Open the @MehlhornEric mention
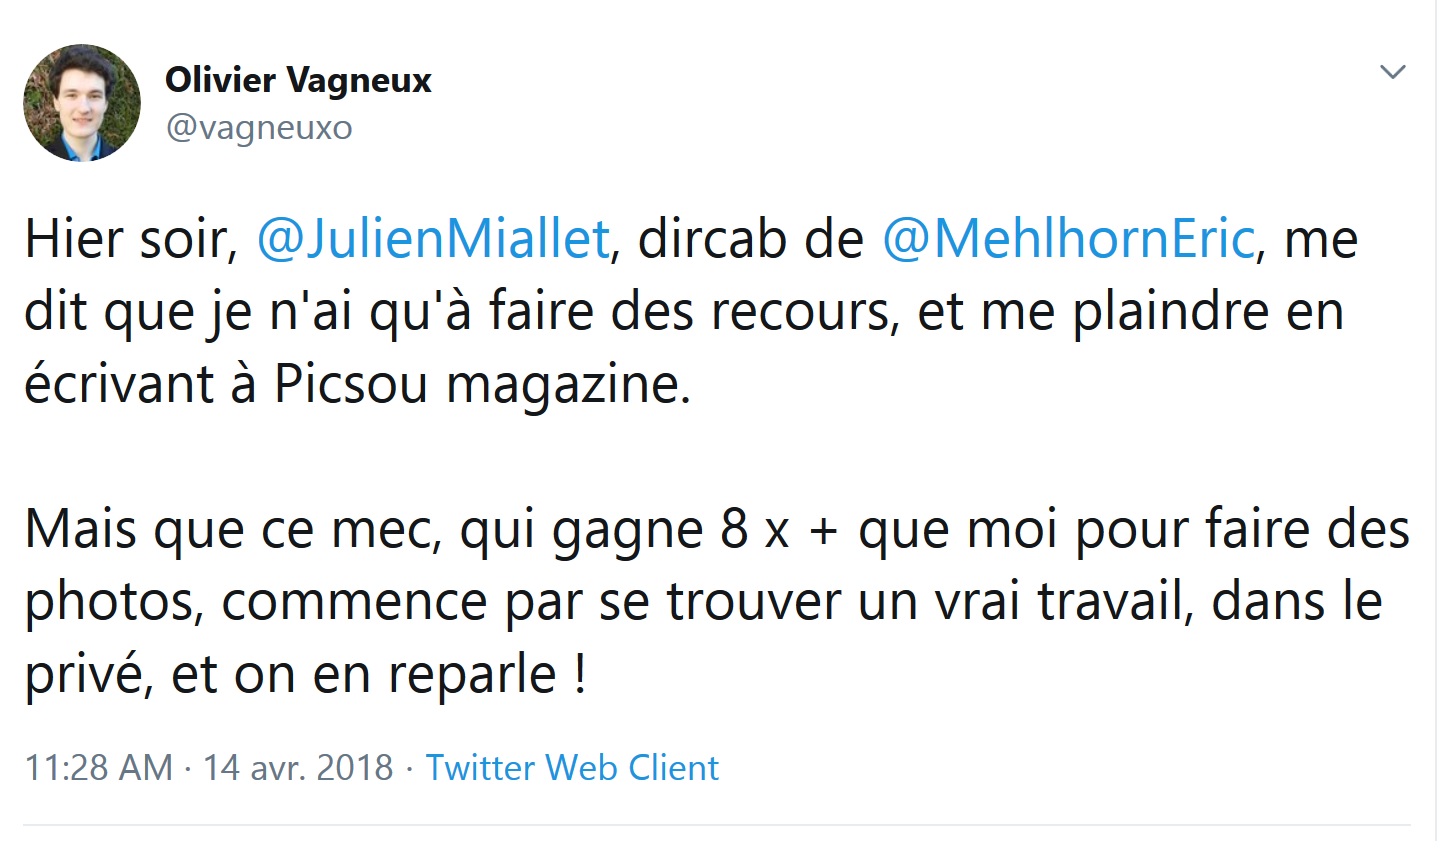The width and height of the screenshot is (1451, 850). point(1068,240)
